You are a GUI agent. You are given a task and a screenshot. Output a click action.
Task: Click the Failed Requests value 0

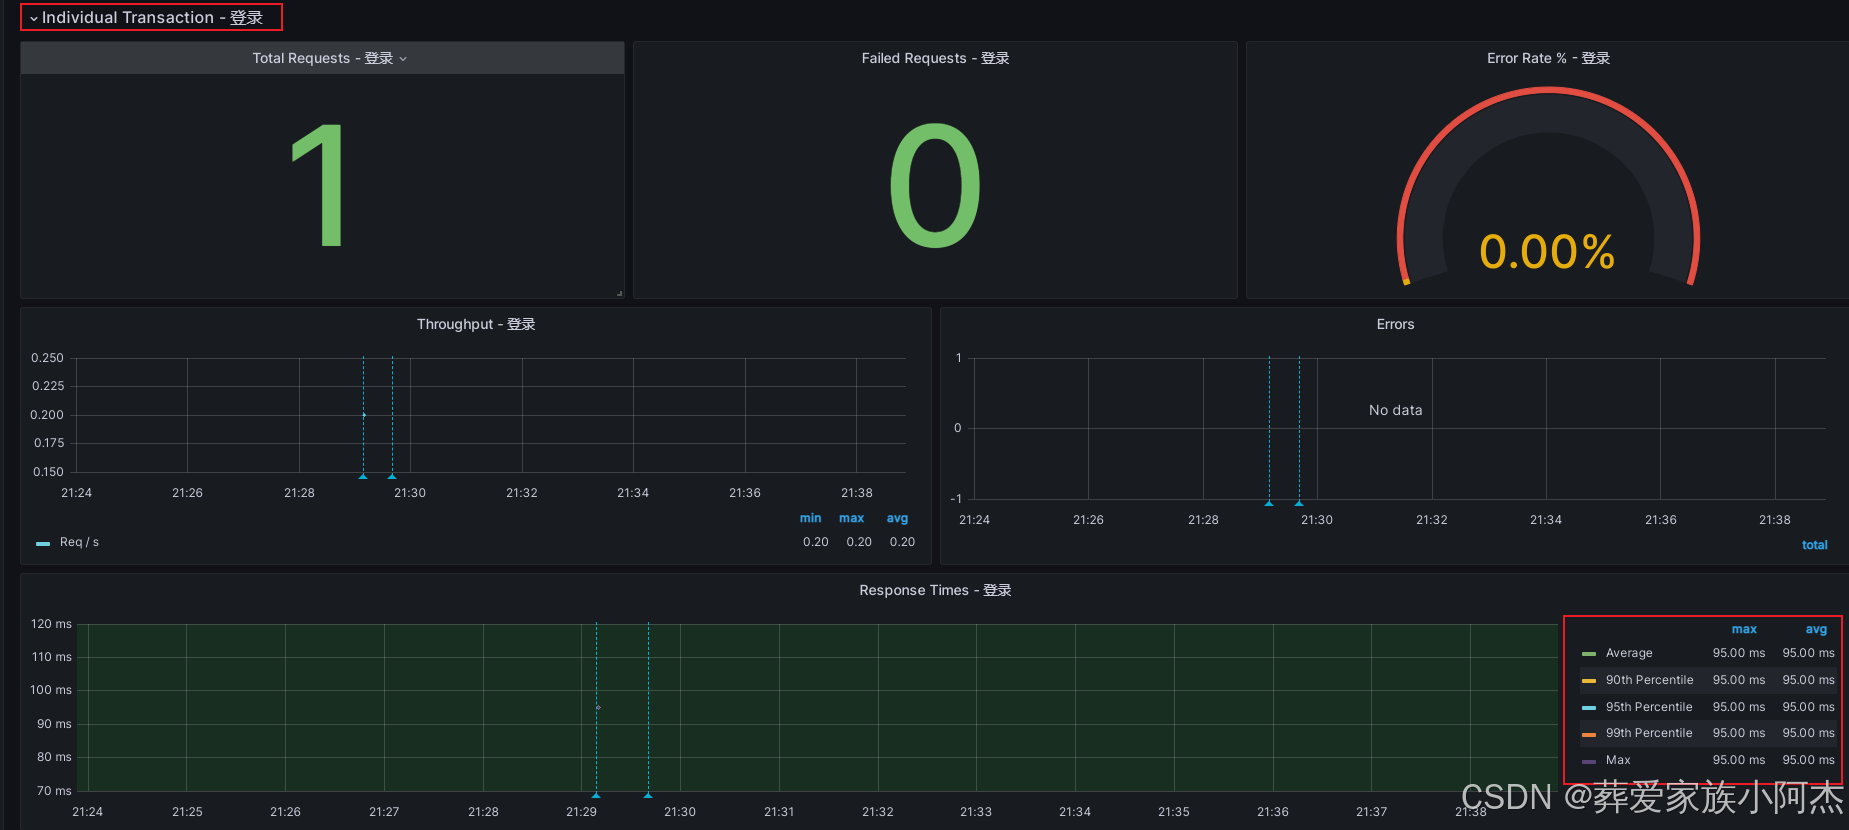(x=935, y=185)
